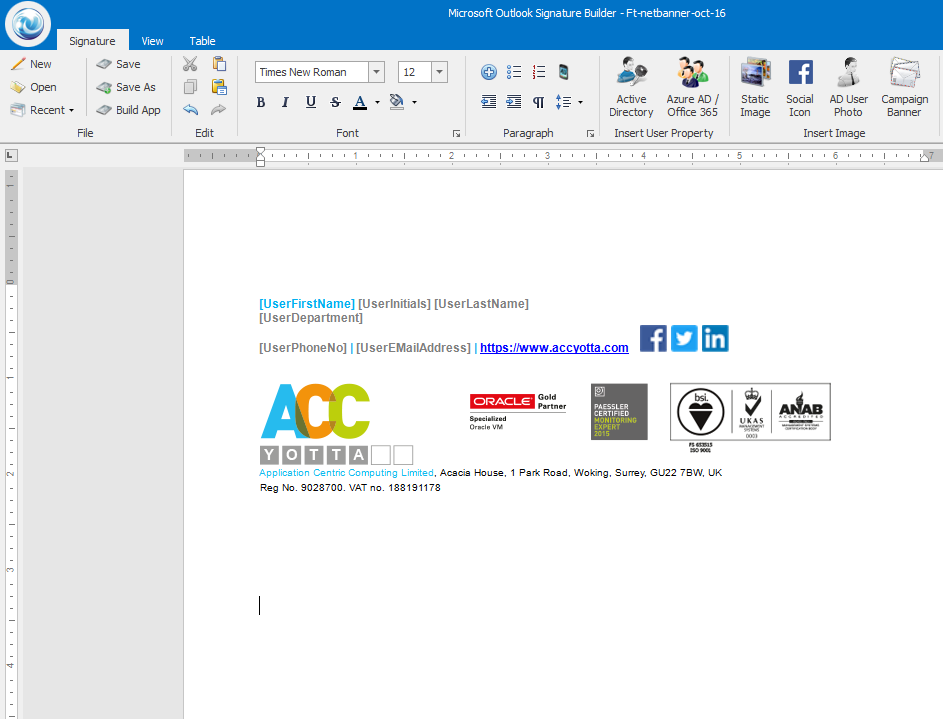
Task: Insert Active Directory user property
Action: click(x=631, y=87)
